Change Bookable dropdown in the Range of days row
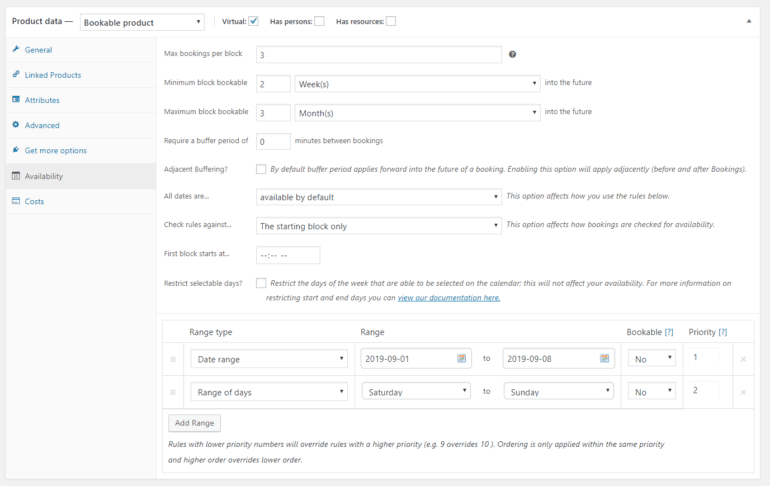Image resolution: width=770 pixels, height=486 pixels. 652,391
